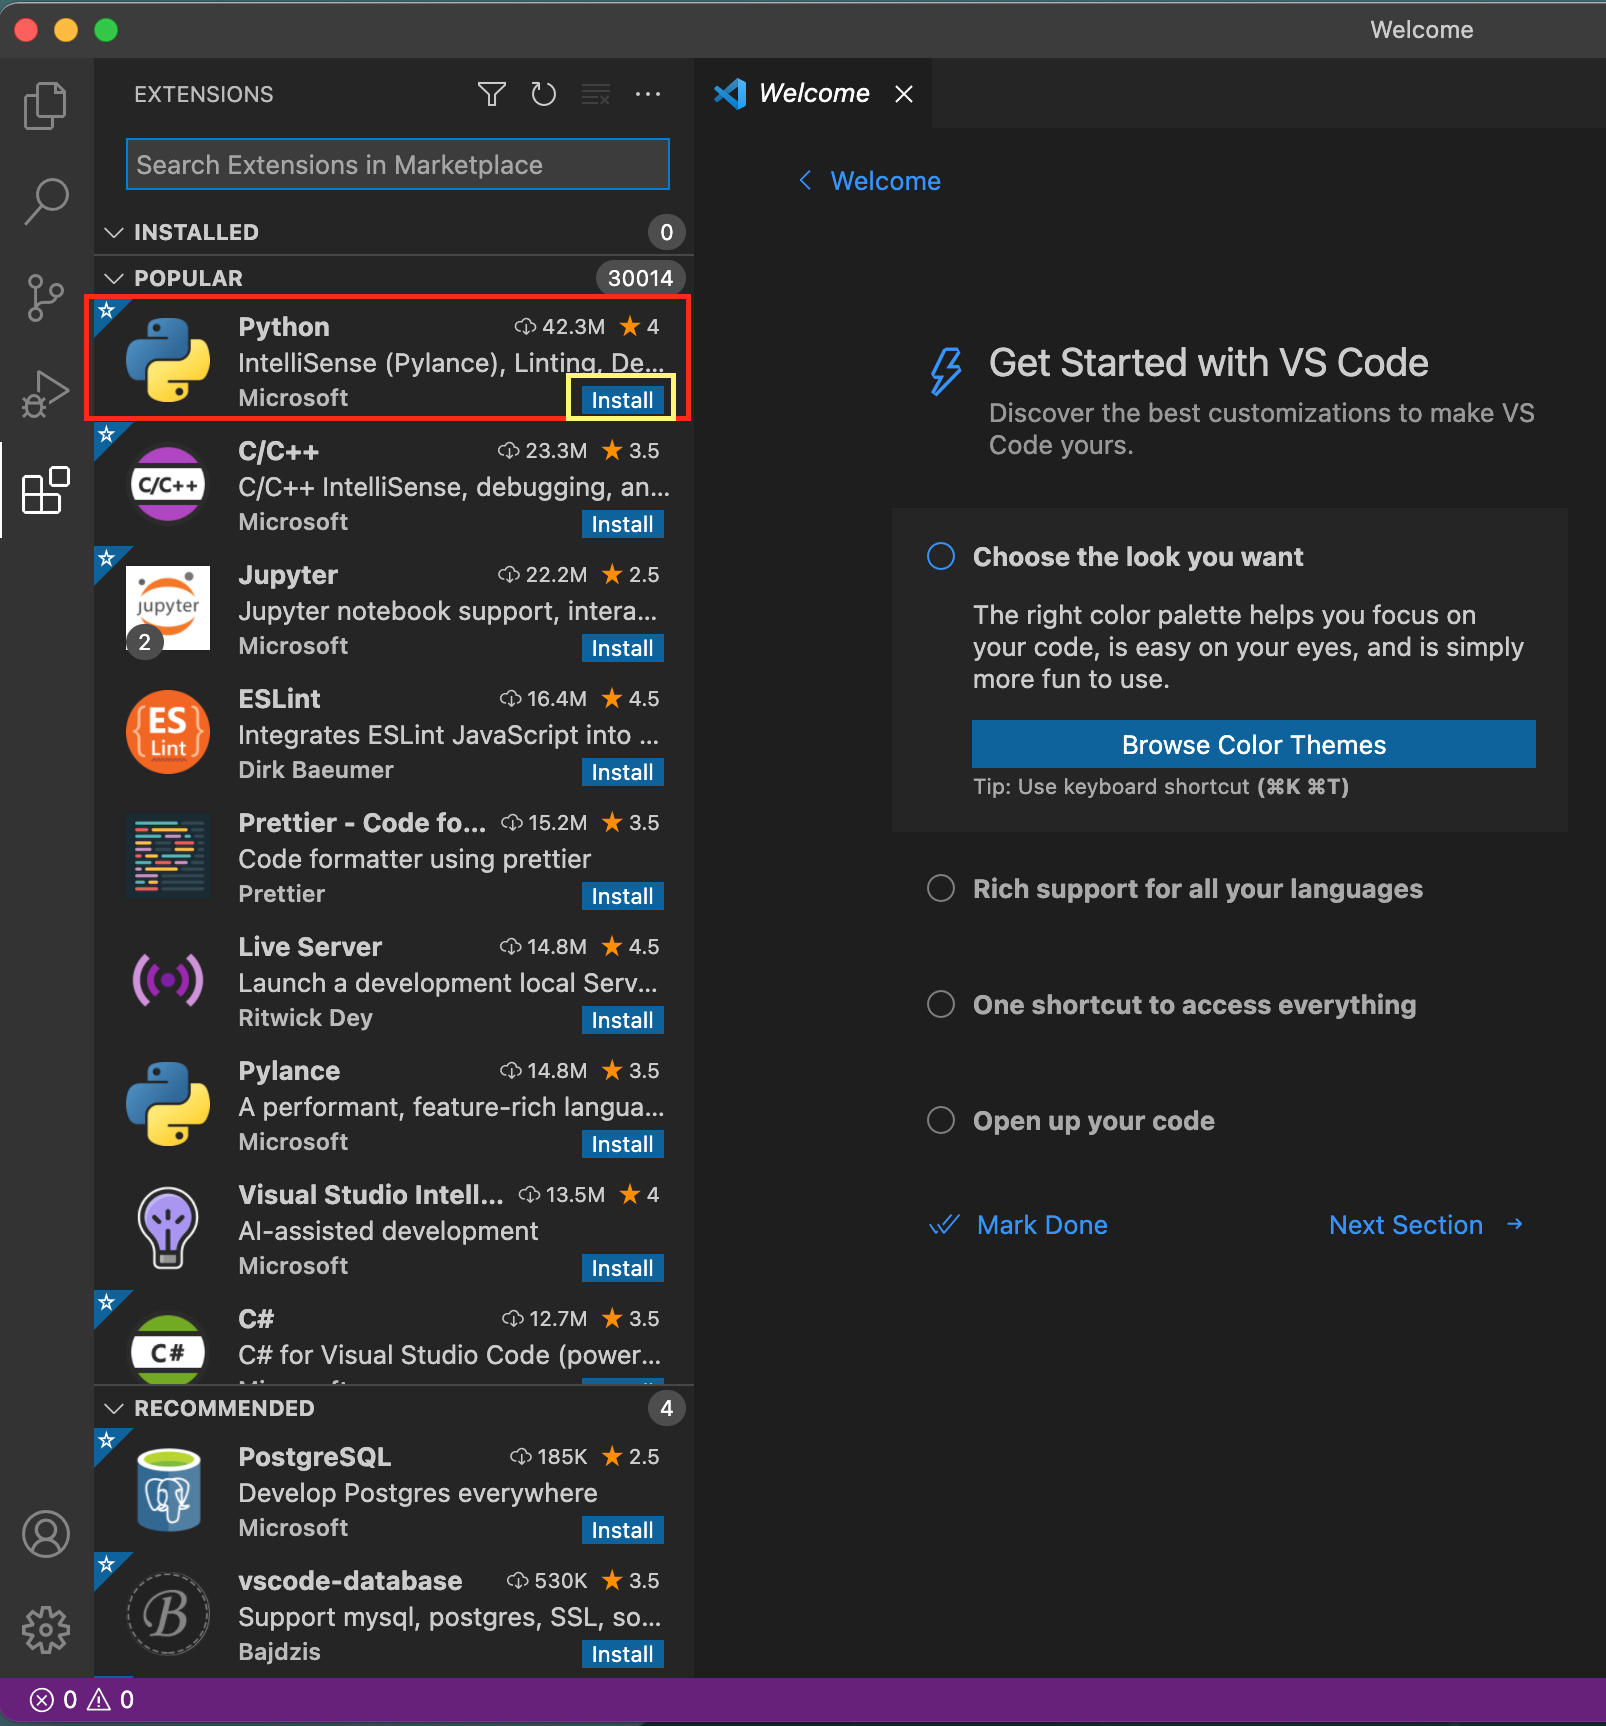Filter extensions with the funnel icon
1606x1726 pixels.
click(491, 94)
